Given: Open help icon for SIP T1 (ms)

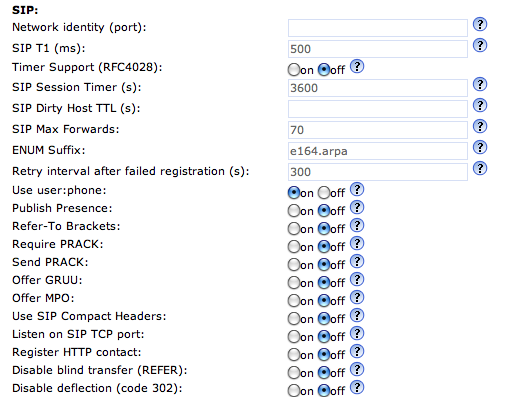Looking at the screenshot, I should tap(480, 45).
